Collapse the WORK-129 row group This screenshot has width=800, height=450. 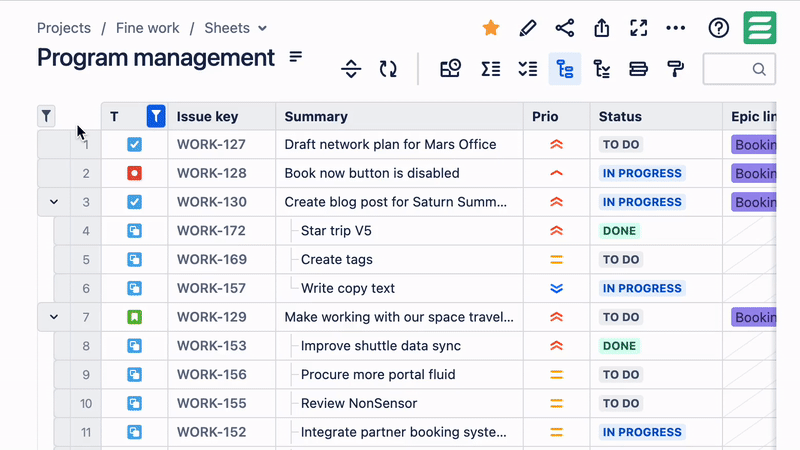tap(54, 317)
